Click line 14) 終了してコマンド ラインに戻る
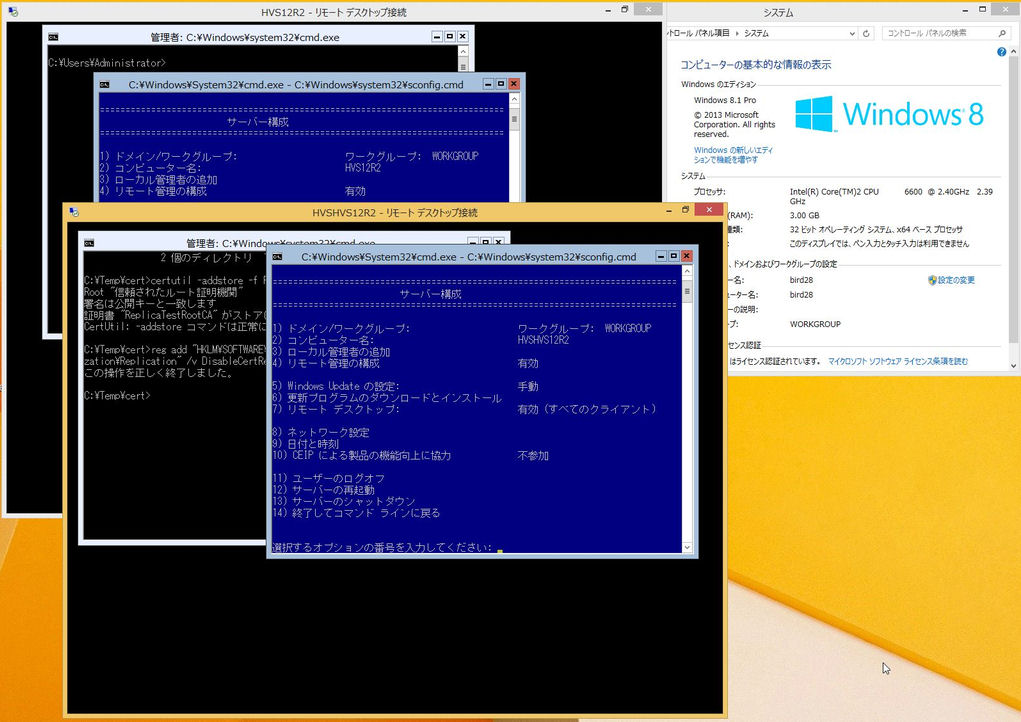The height and width of the screenshot is (722, 1021). (x=356, y=513)
